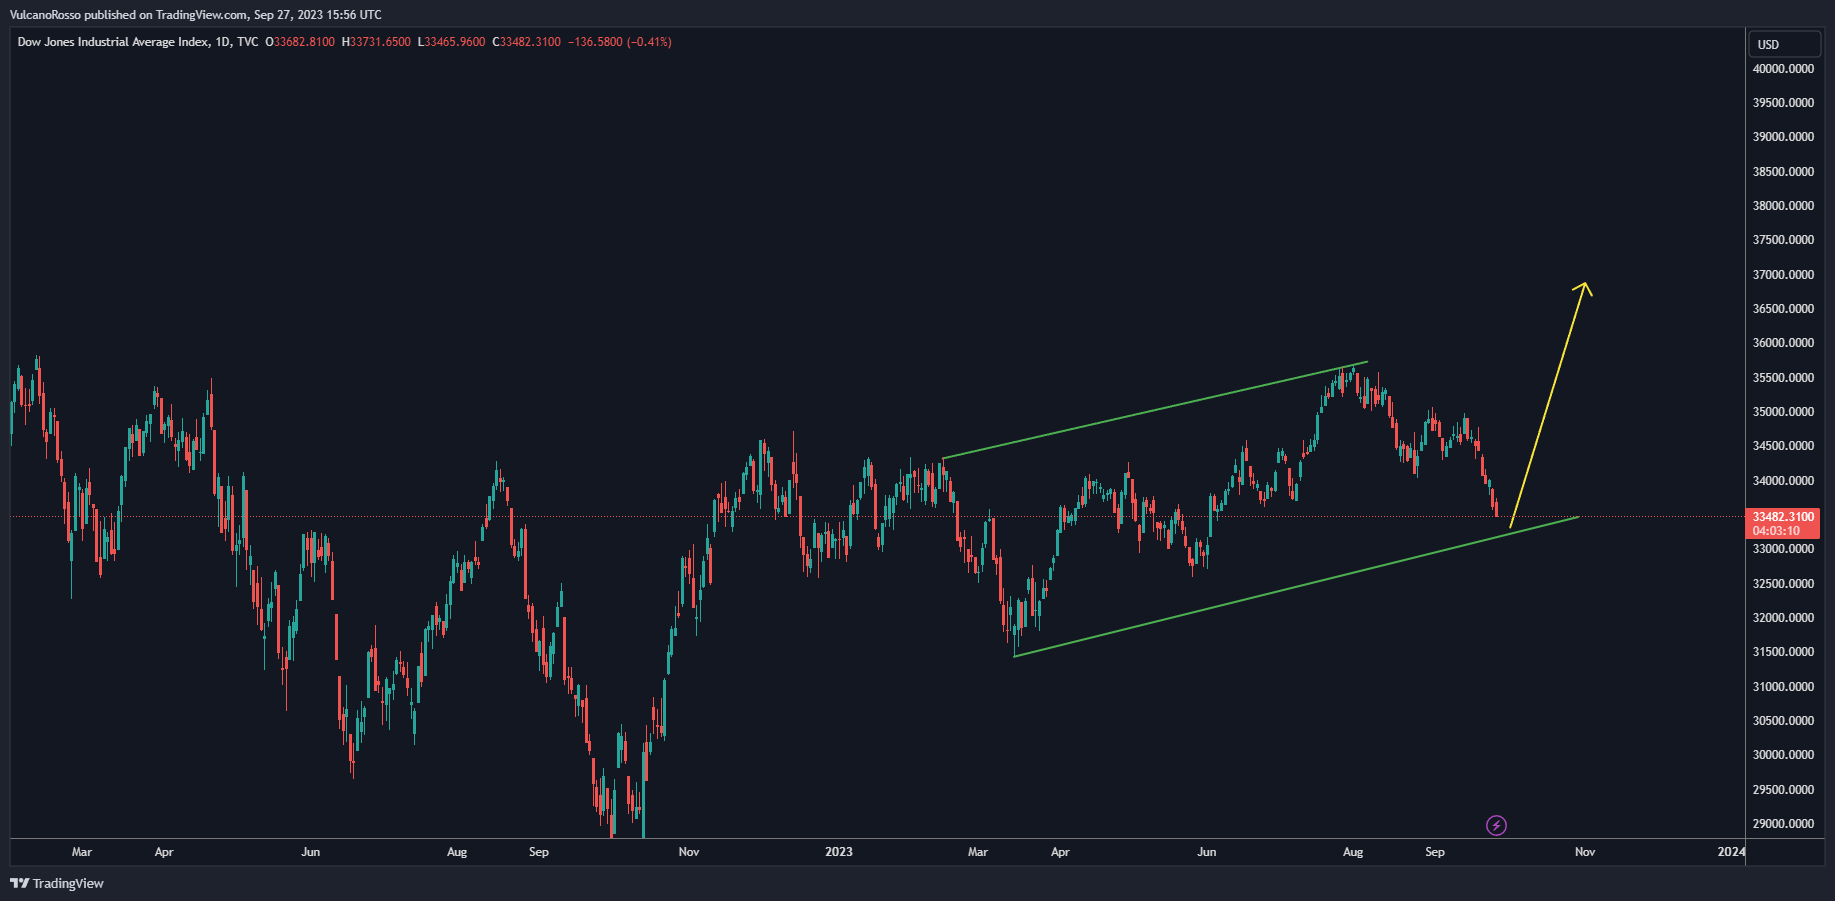This screenshot has width=1835, height=901.
Task: Click the 2024 label on the time axis
Action: [x=1731, y=852]
